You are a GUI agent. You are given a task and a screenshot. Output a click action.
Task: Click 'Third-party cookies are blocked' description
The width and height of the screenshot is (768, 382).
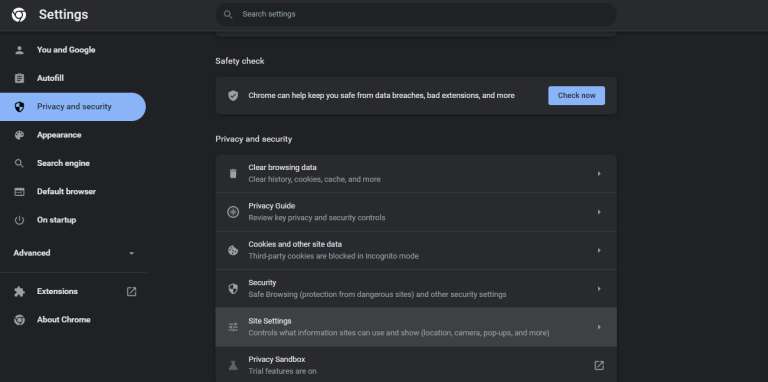[334, 256]
